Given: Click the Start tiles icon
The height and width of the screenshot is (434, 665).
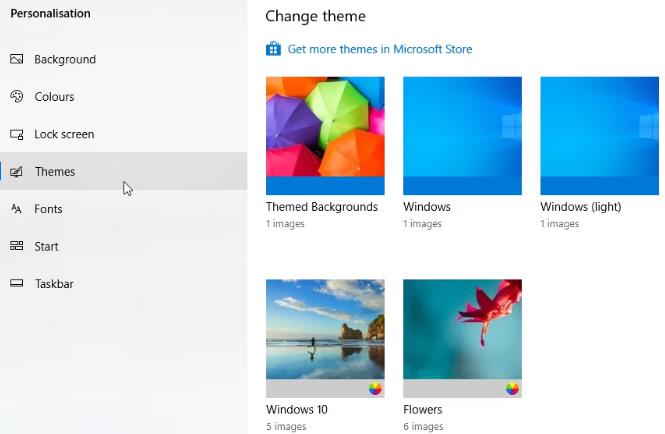Looking at the screenshot, I should [x=17, y=246].
